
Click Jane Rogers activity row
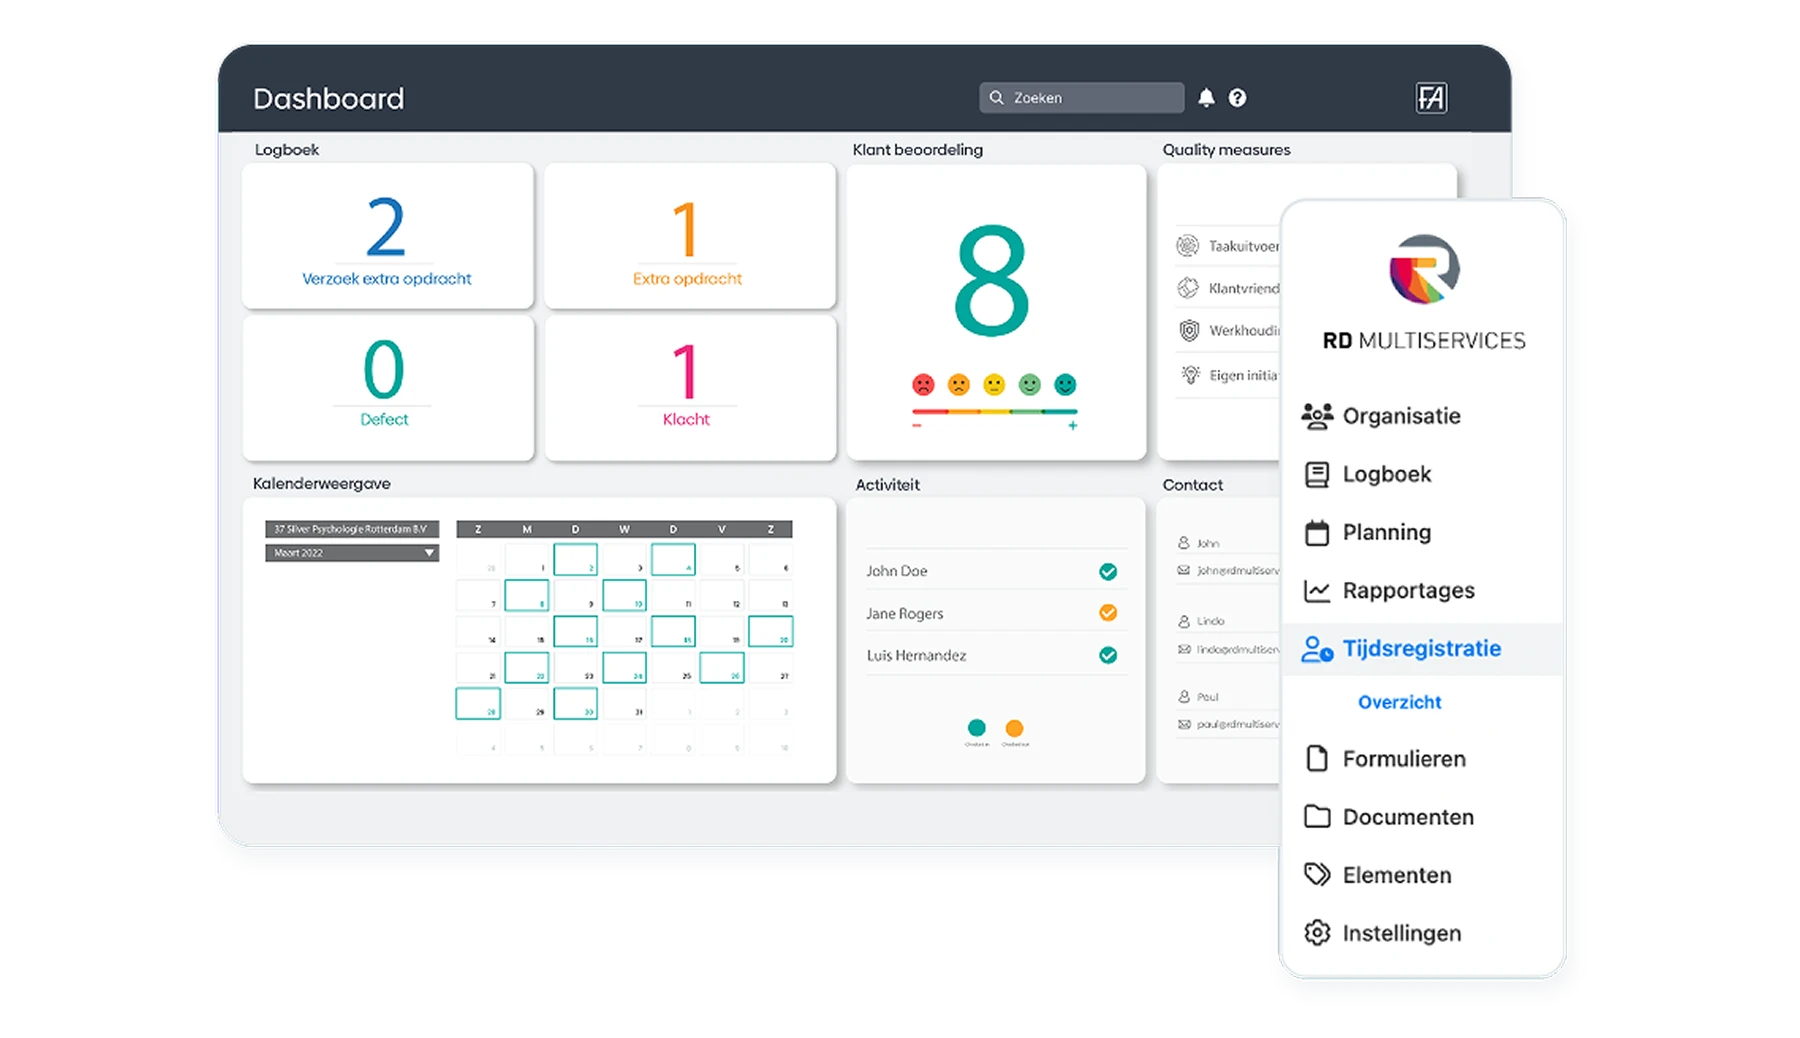click(996, 612)
